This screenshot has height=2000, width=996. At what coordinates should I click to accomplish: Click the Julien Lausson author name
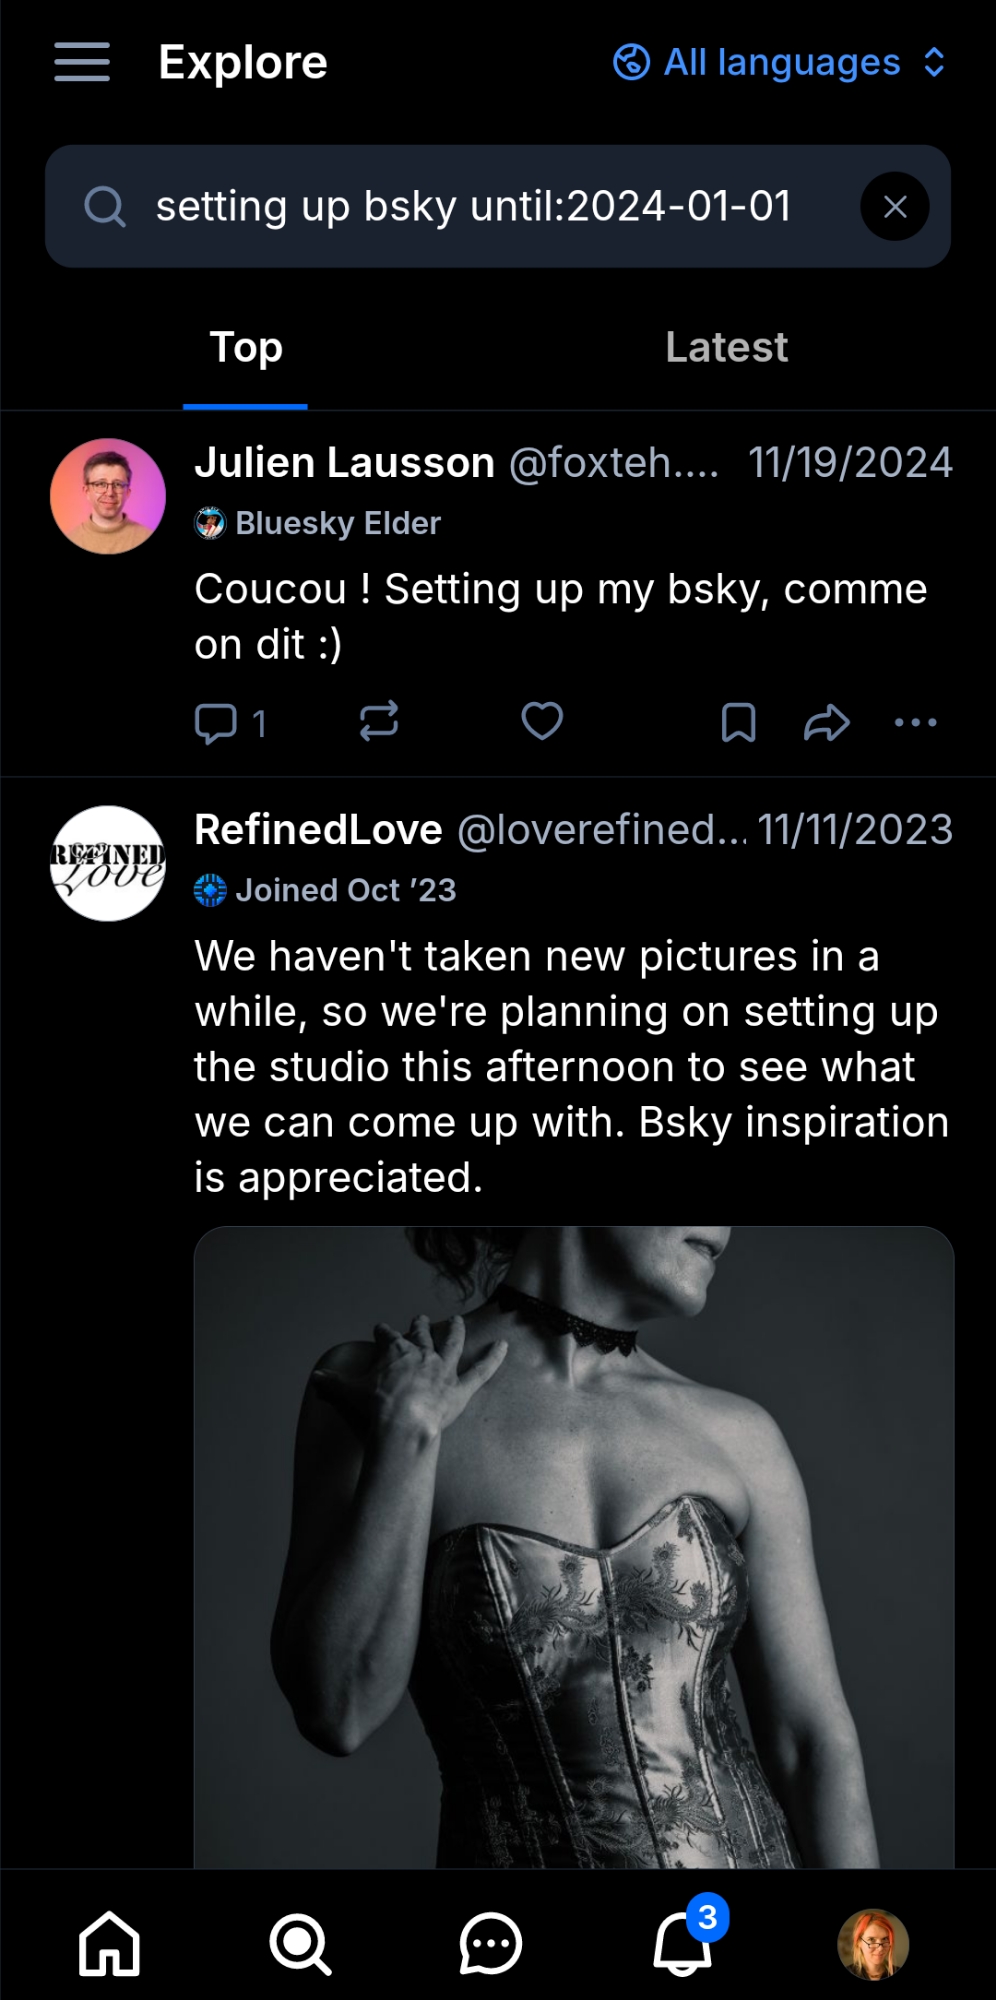point(344,463)
